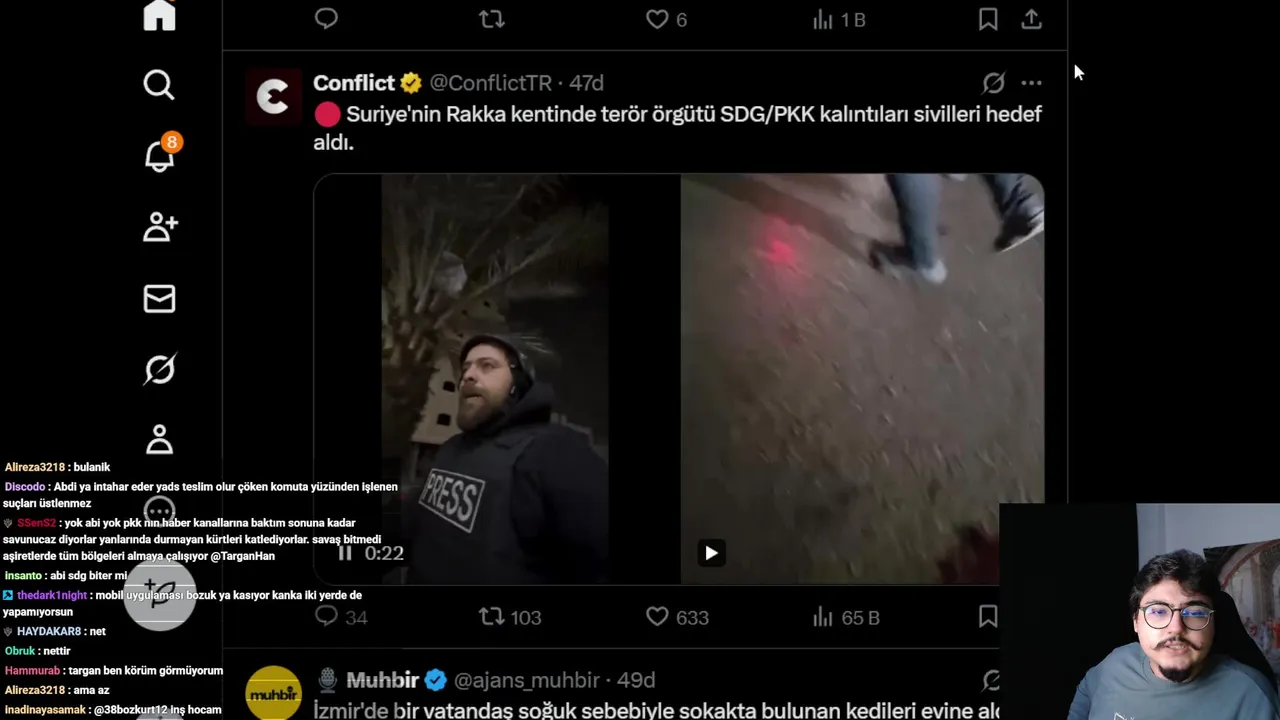Open Messages envelope icon
The height and width of the screenshot is (720, 1280).
coord(159,298)
